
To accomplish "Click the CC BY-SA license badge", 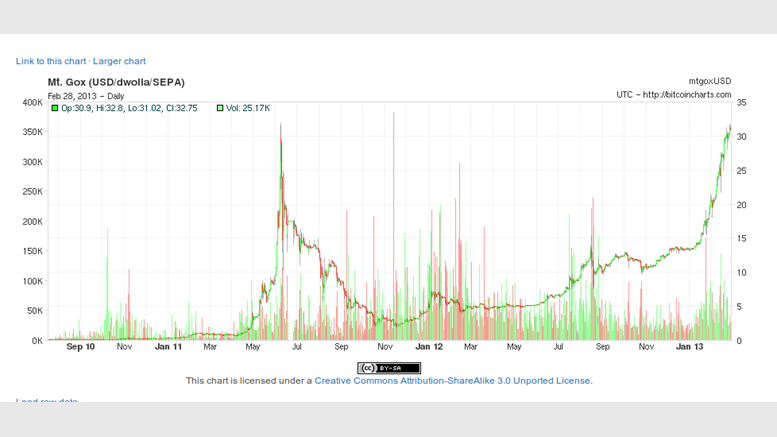I will click(x=389, y=368).
